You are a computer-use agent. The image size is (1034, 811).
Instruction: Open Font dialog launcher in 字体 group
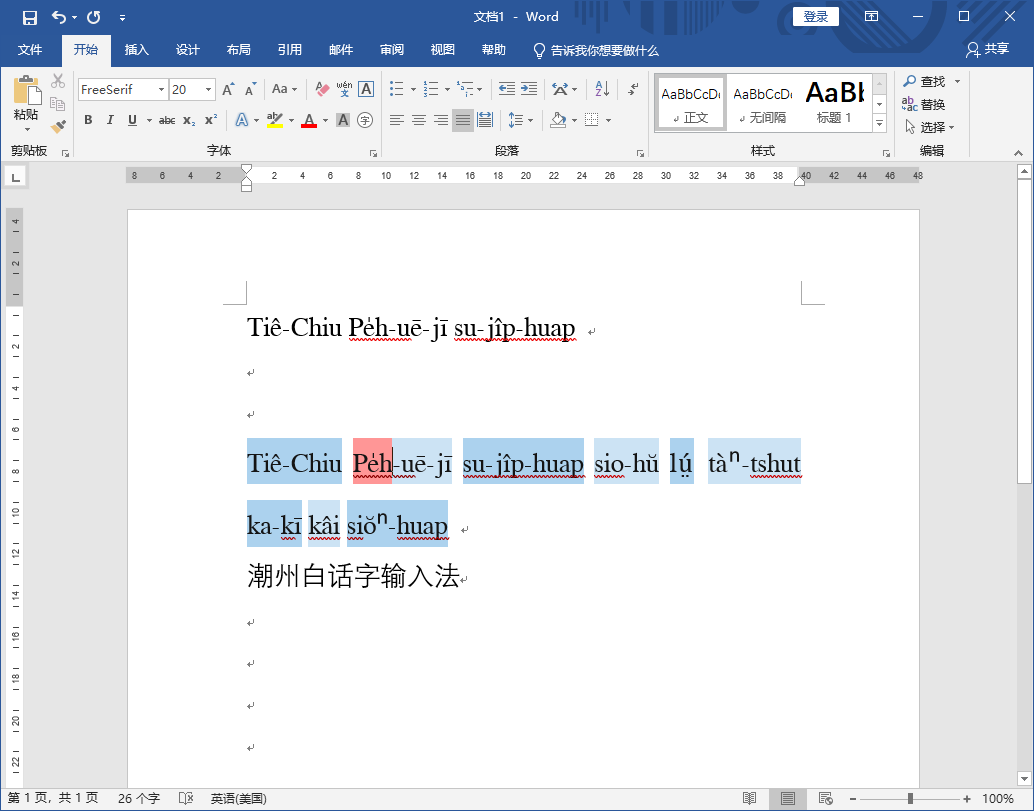[x=373, y=154]
